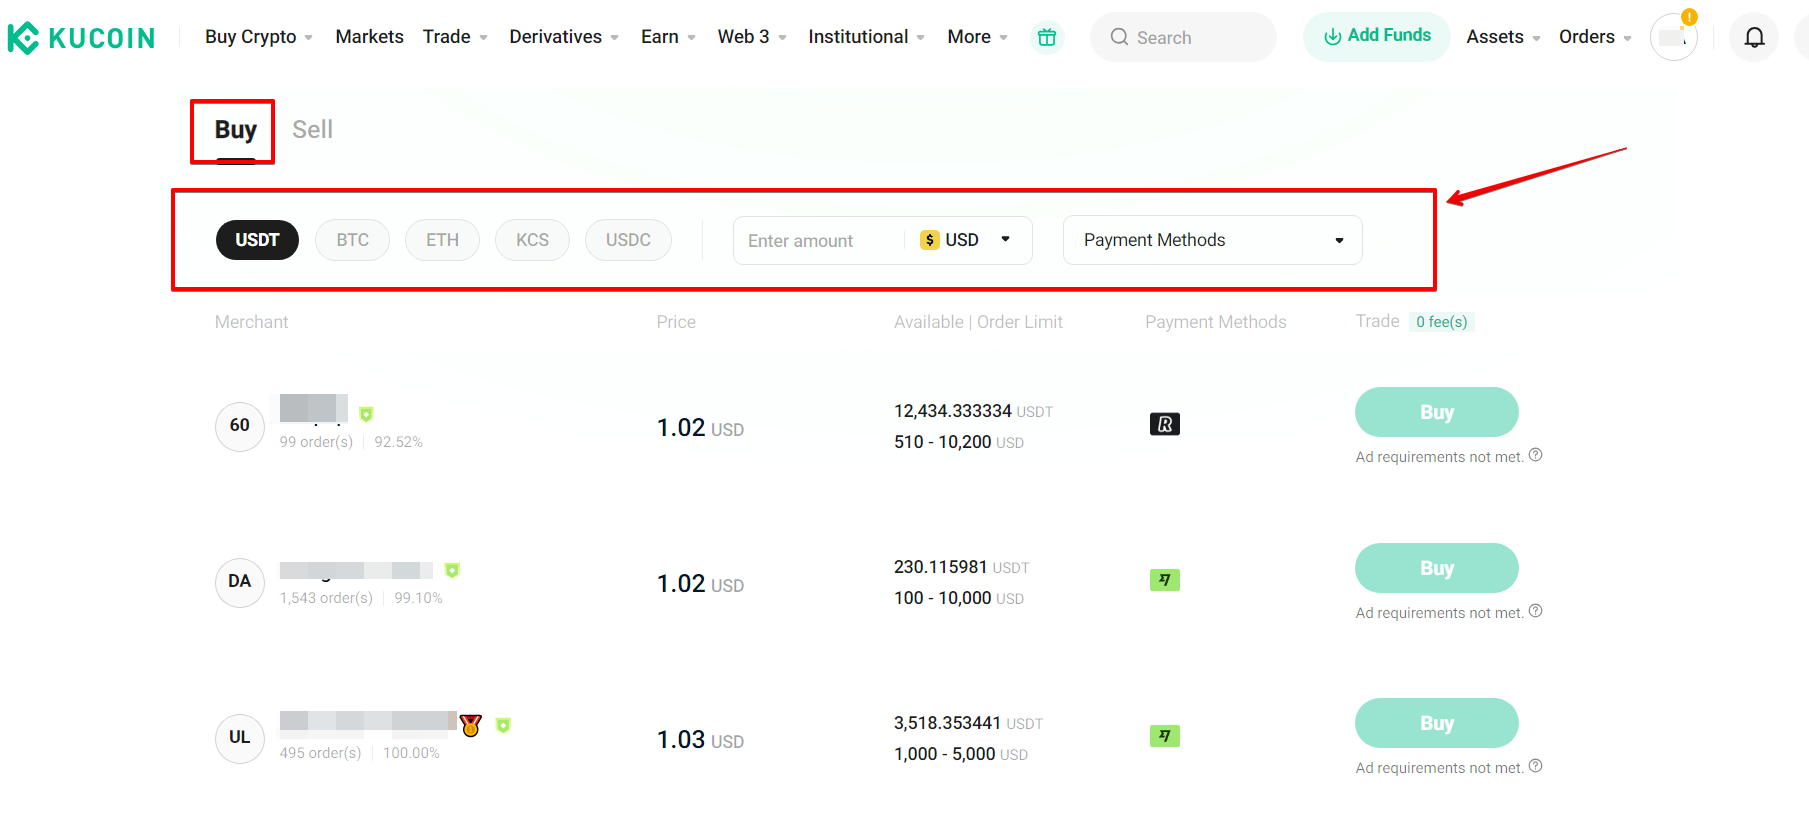Expand the Buy Crypto menu

click(259, 37)
